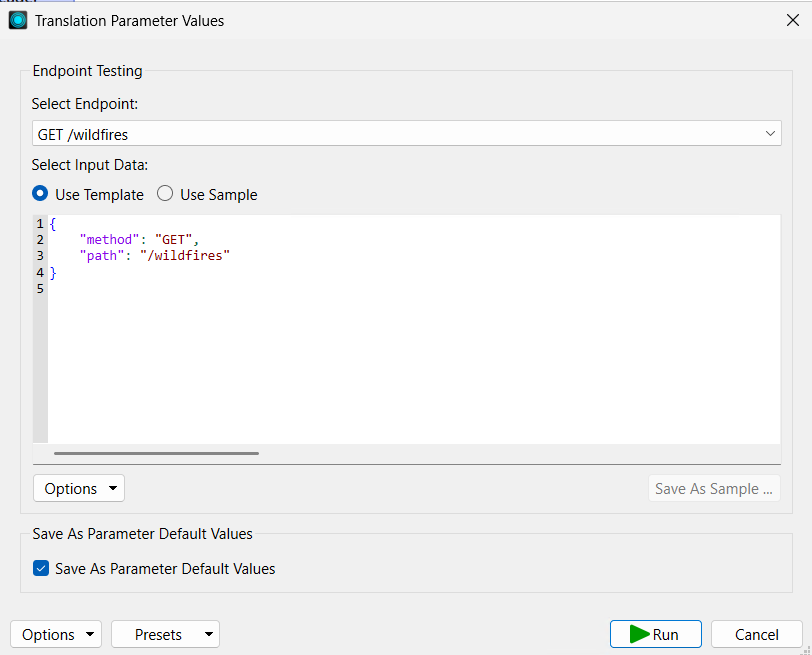Click the horizontal scrollbar of the editor
This screenshot has height=655, width=812.
(156, 454)
